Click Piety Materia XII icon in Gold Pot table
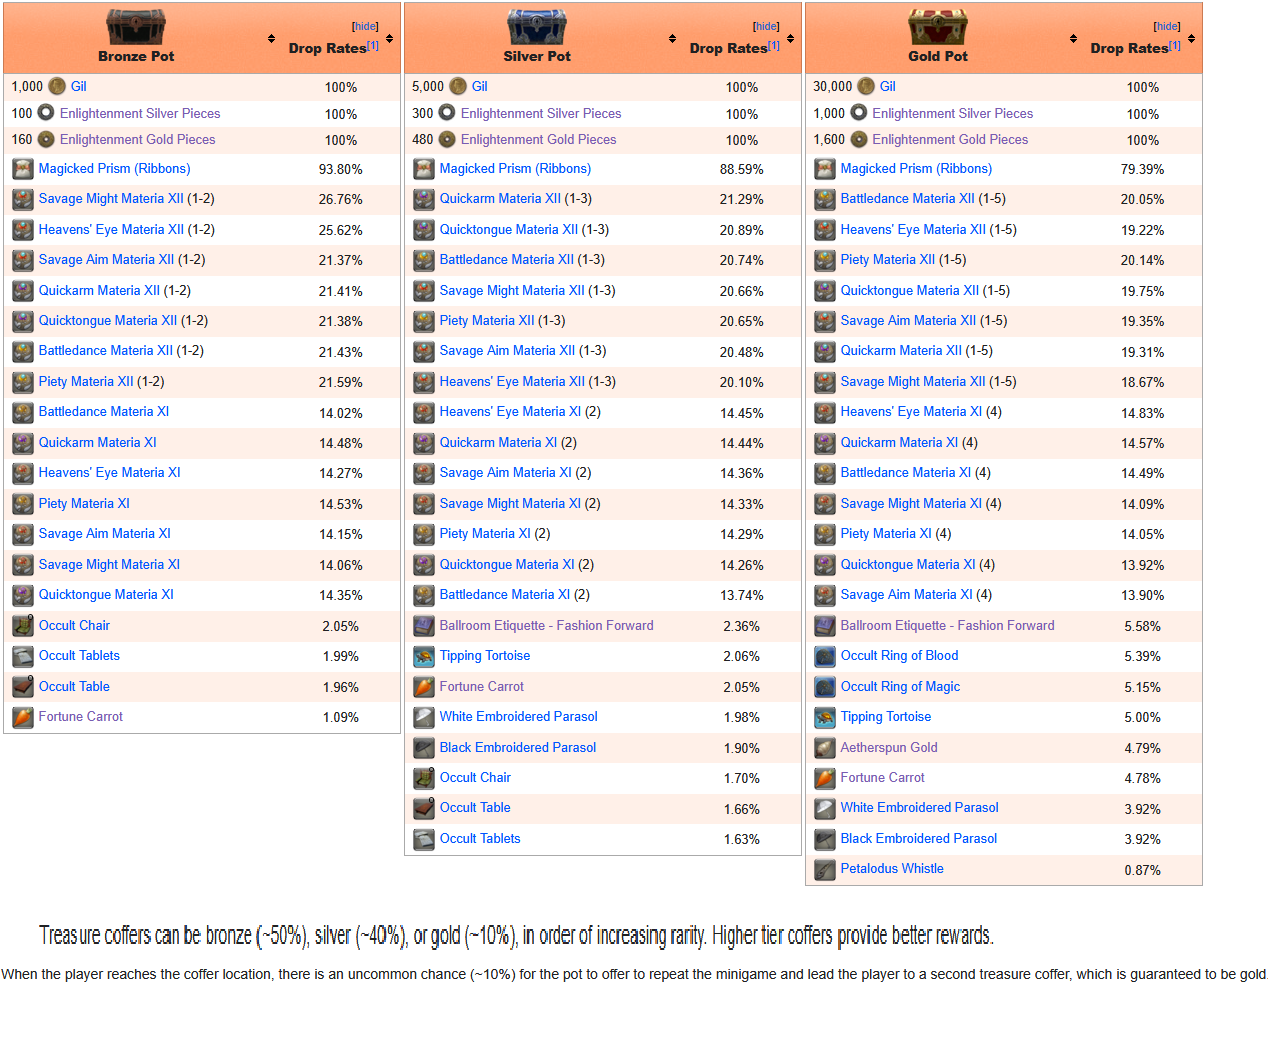This screenshot has width=1275, height=1040. click(x=825, y=260)
